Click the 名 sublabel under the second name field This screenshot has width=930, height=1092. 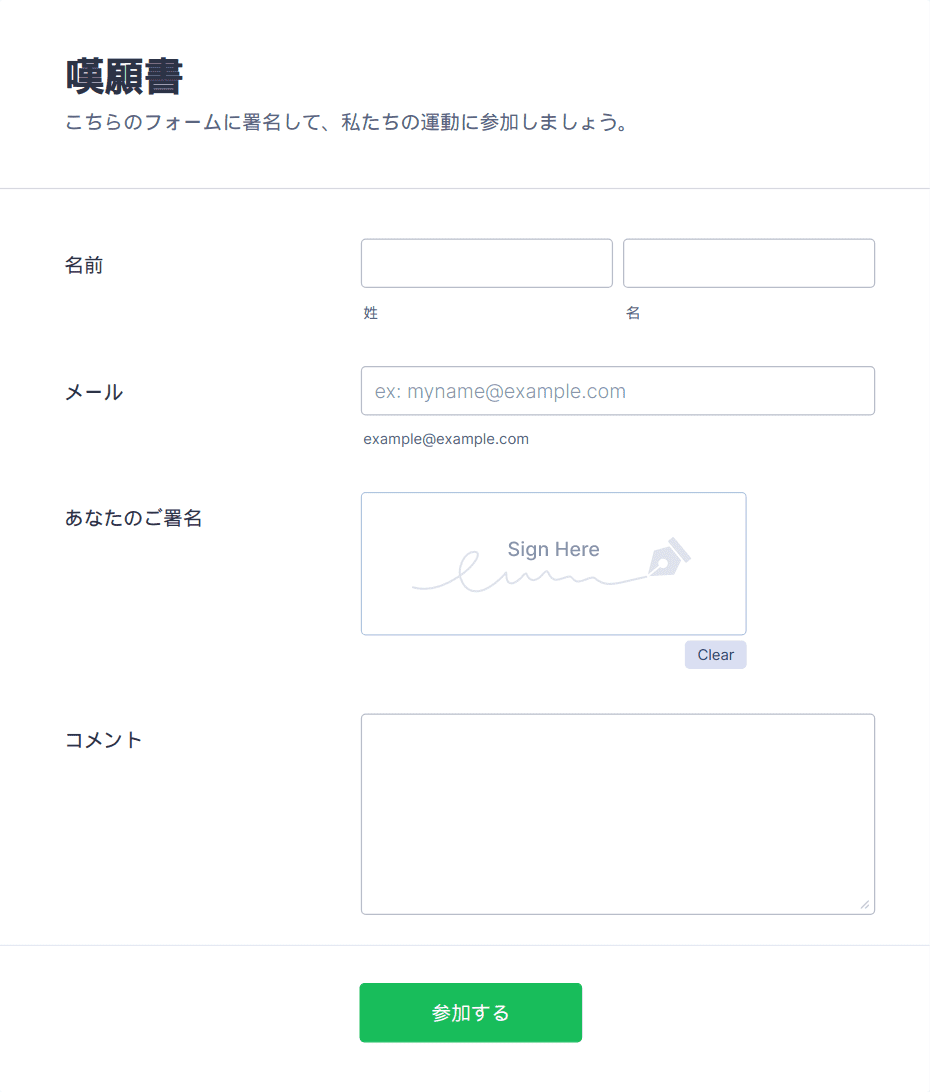pyautogui.click(x=633, y=313)
